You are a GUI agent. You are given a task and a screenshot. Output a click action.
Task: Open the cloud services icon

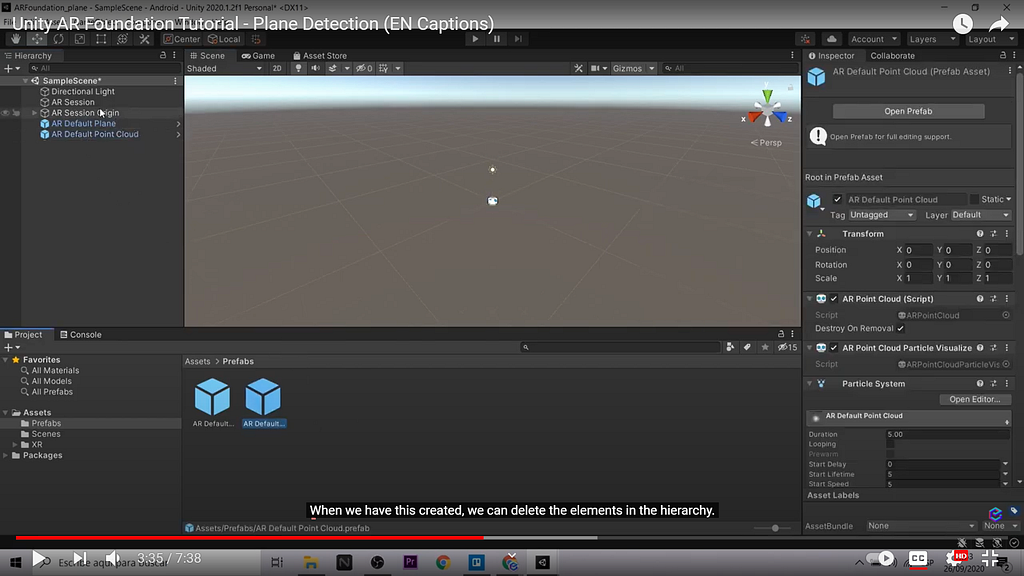[x=831, y=39]
